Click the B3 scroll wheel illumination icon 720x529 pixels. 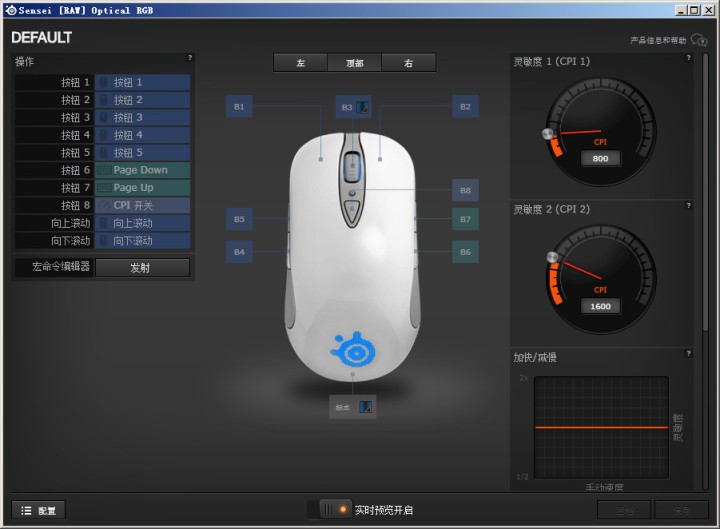(x=362, y=107)
